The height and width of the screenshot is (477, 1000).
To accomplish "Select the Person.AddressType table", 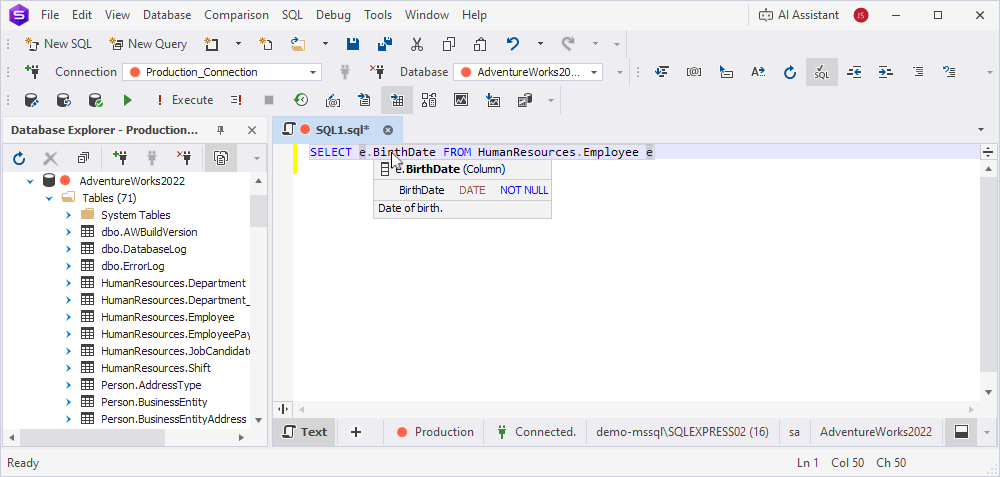I will click(x=151, y=385).
